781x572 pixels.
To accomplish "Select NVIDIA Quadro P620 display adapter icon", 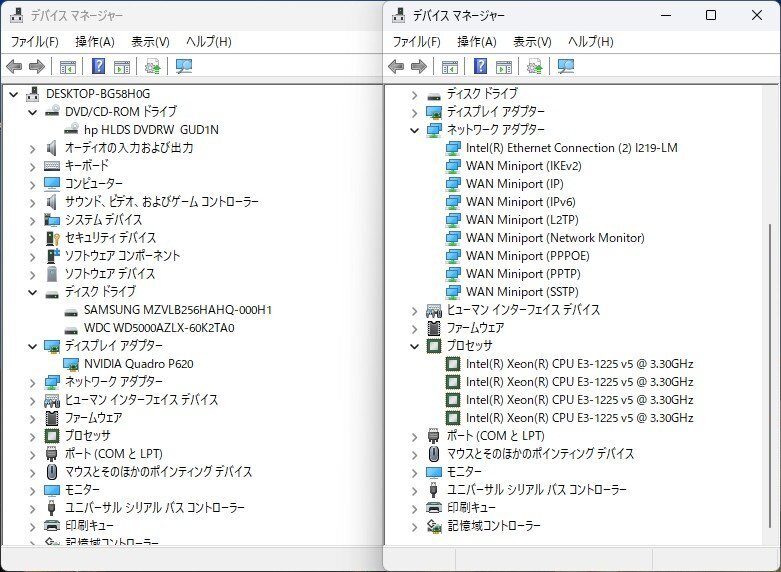I will 71,364.
